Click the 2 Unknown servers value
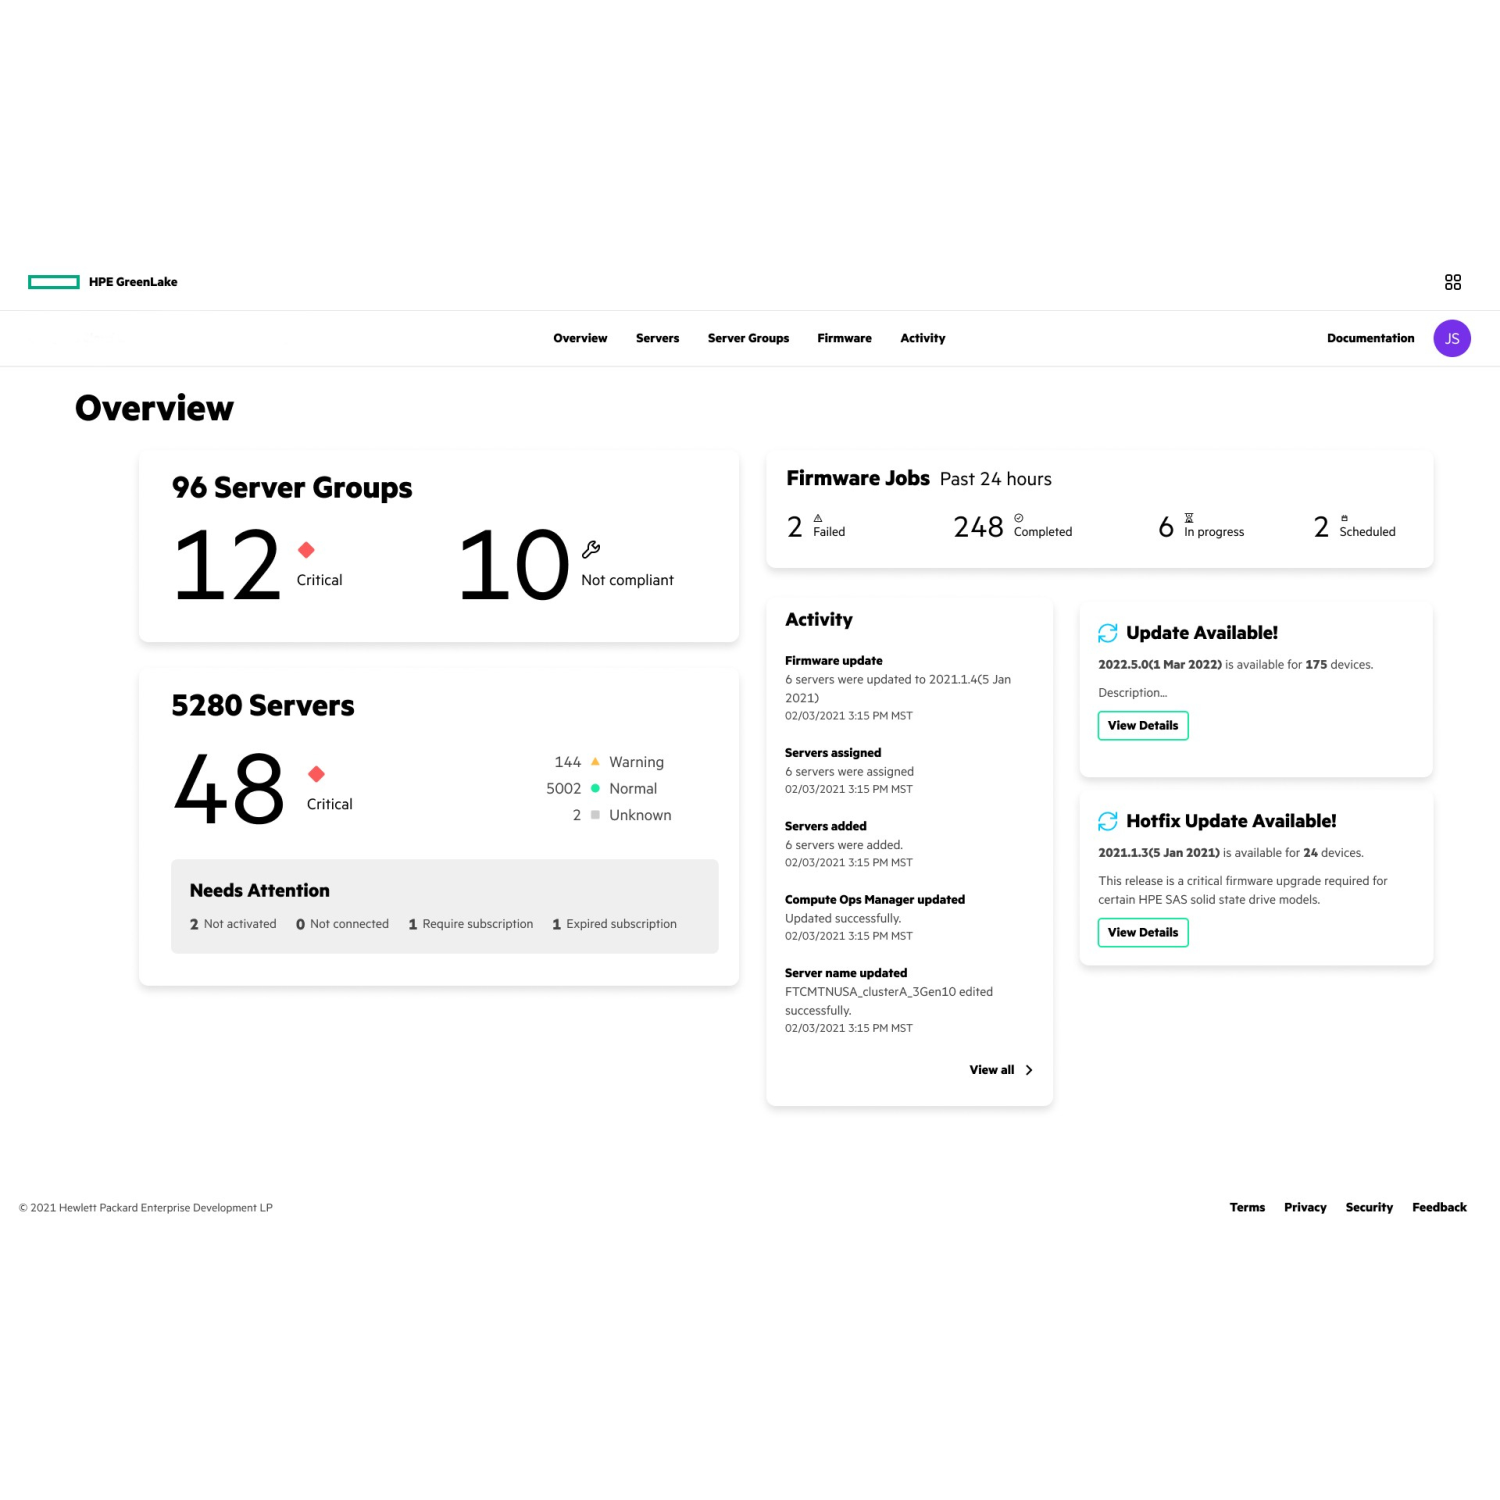The width and height of the screenshot is (1500, 1500). pyautogui.click(x=576, y=815)
